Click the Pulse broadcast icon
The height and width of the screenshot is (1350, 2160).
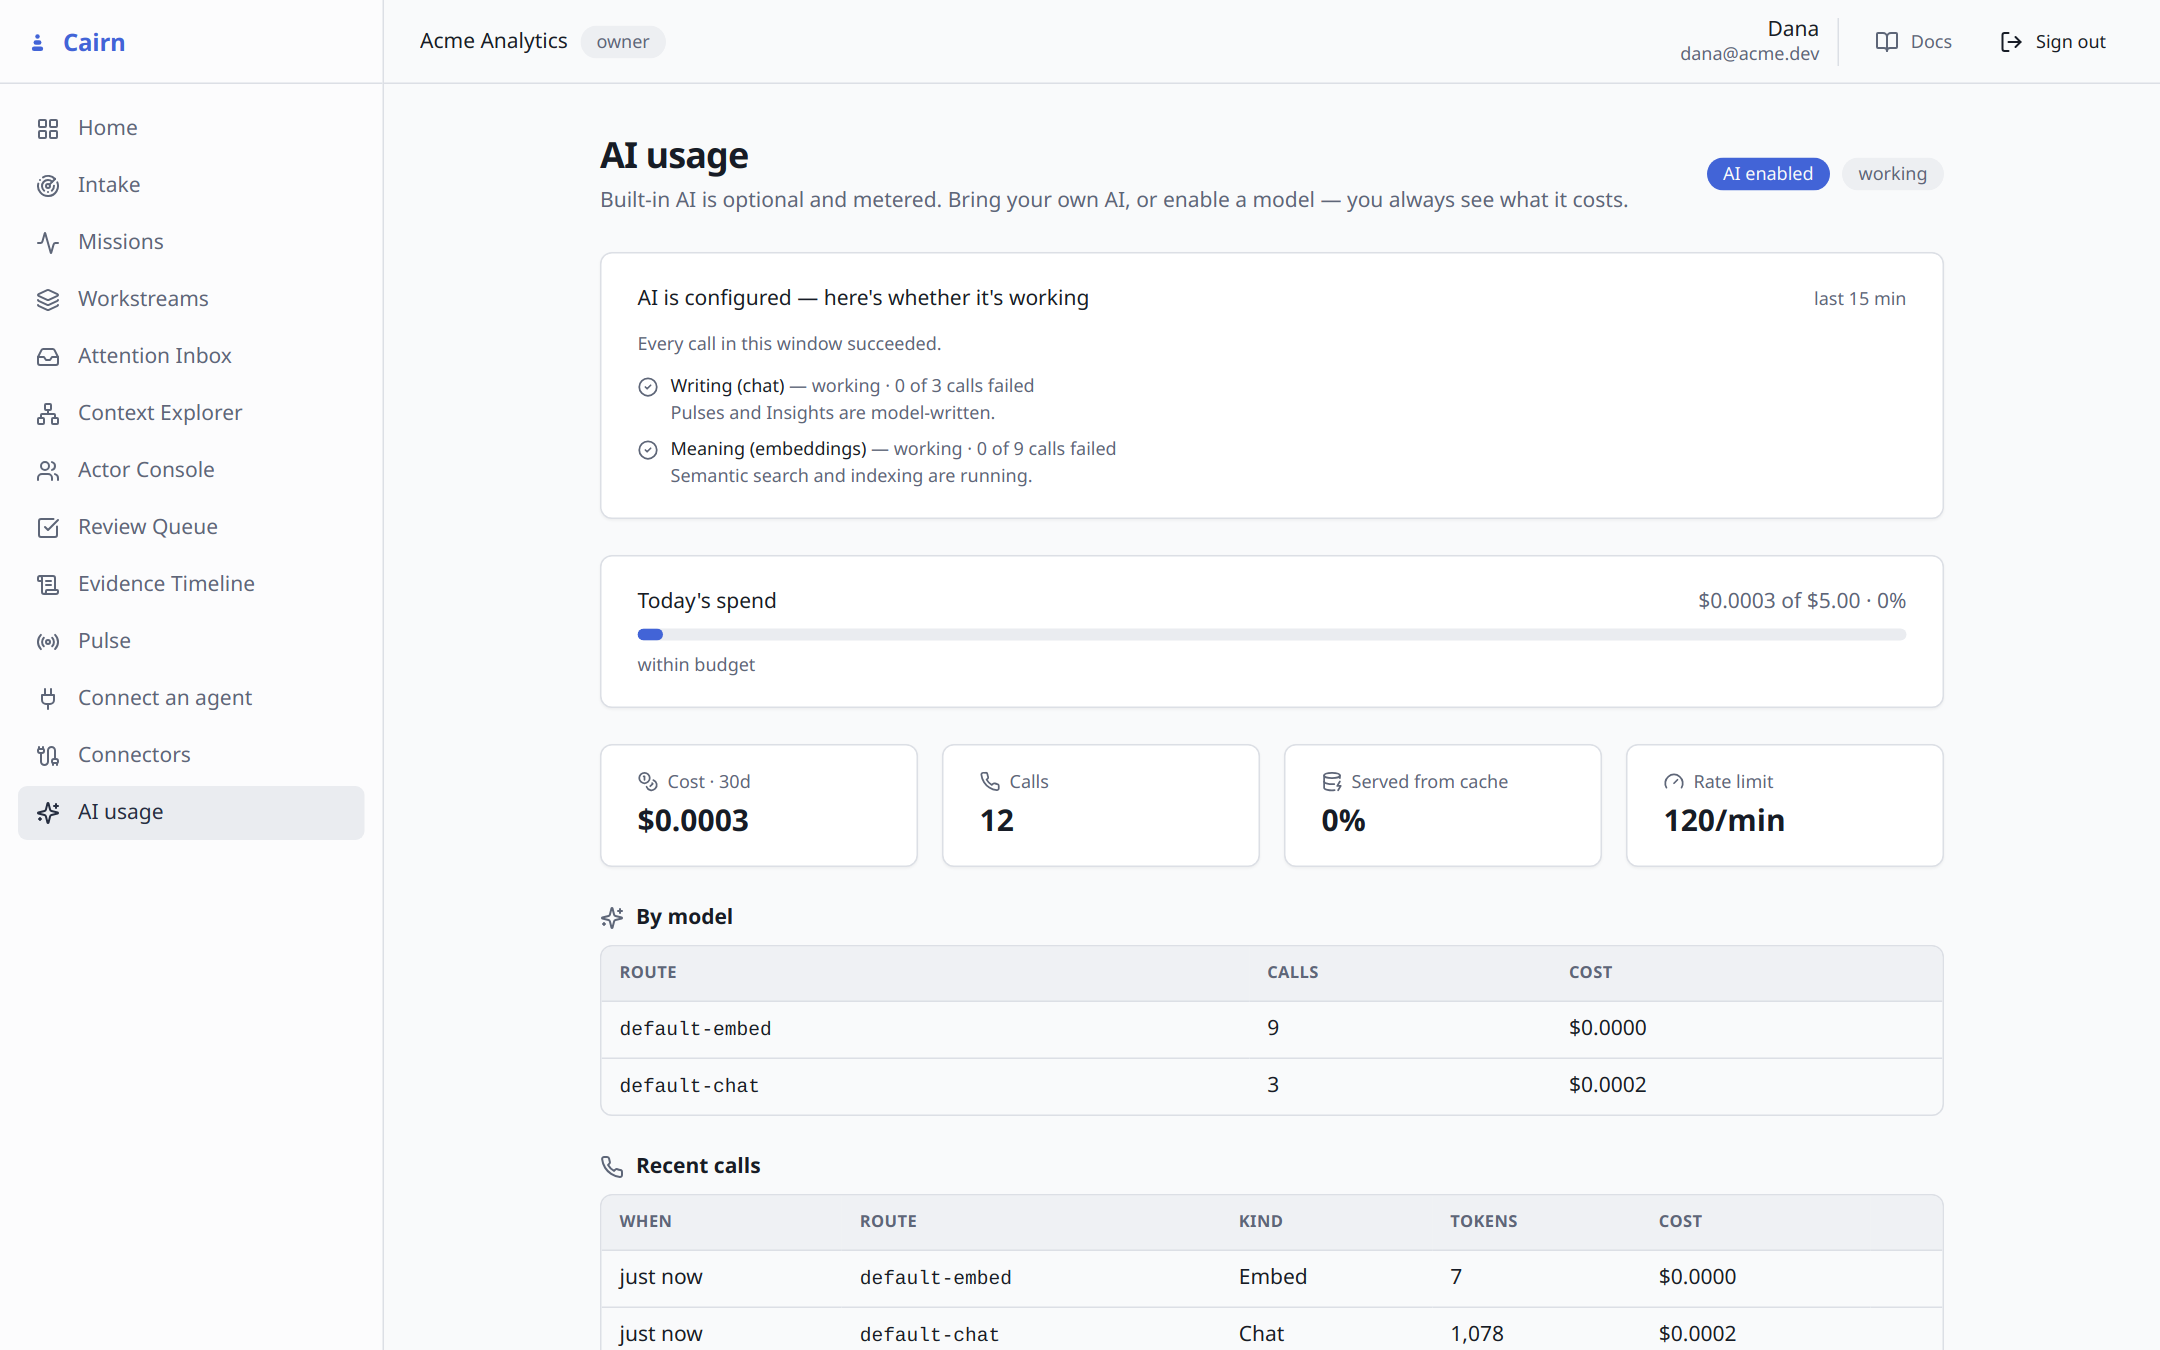[48, 642]
